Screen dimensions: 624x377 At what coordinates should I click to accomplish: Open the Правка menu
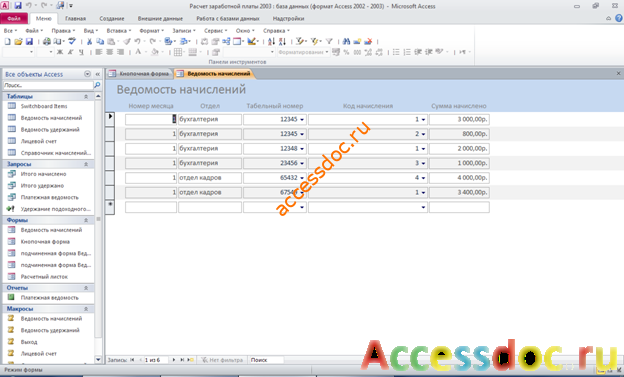(63, 31)
